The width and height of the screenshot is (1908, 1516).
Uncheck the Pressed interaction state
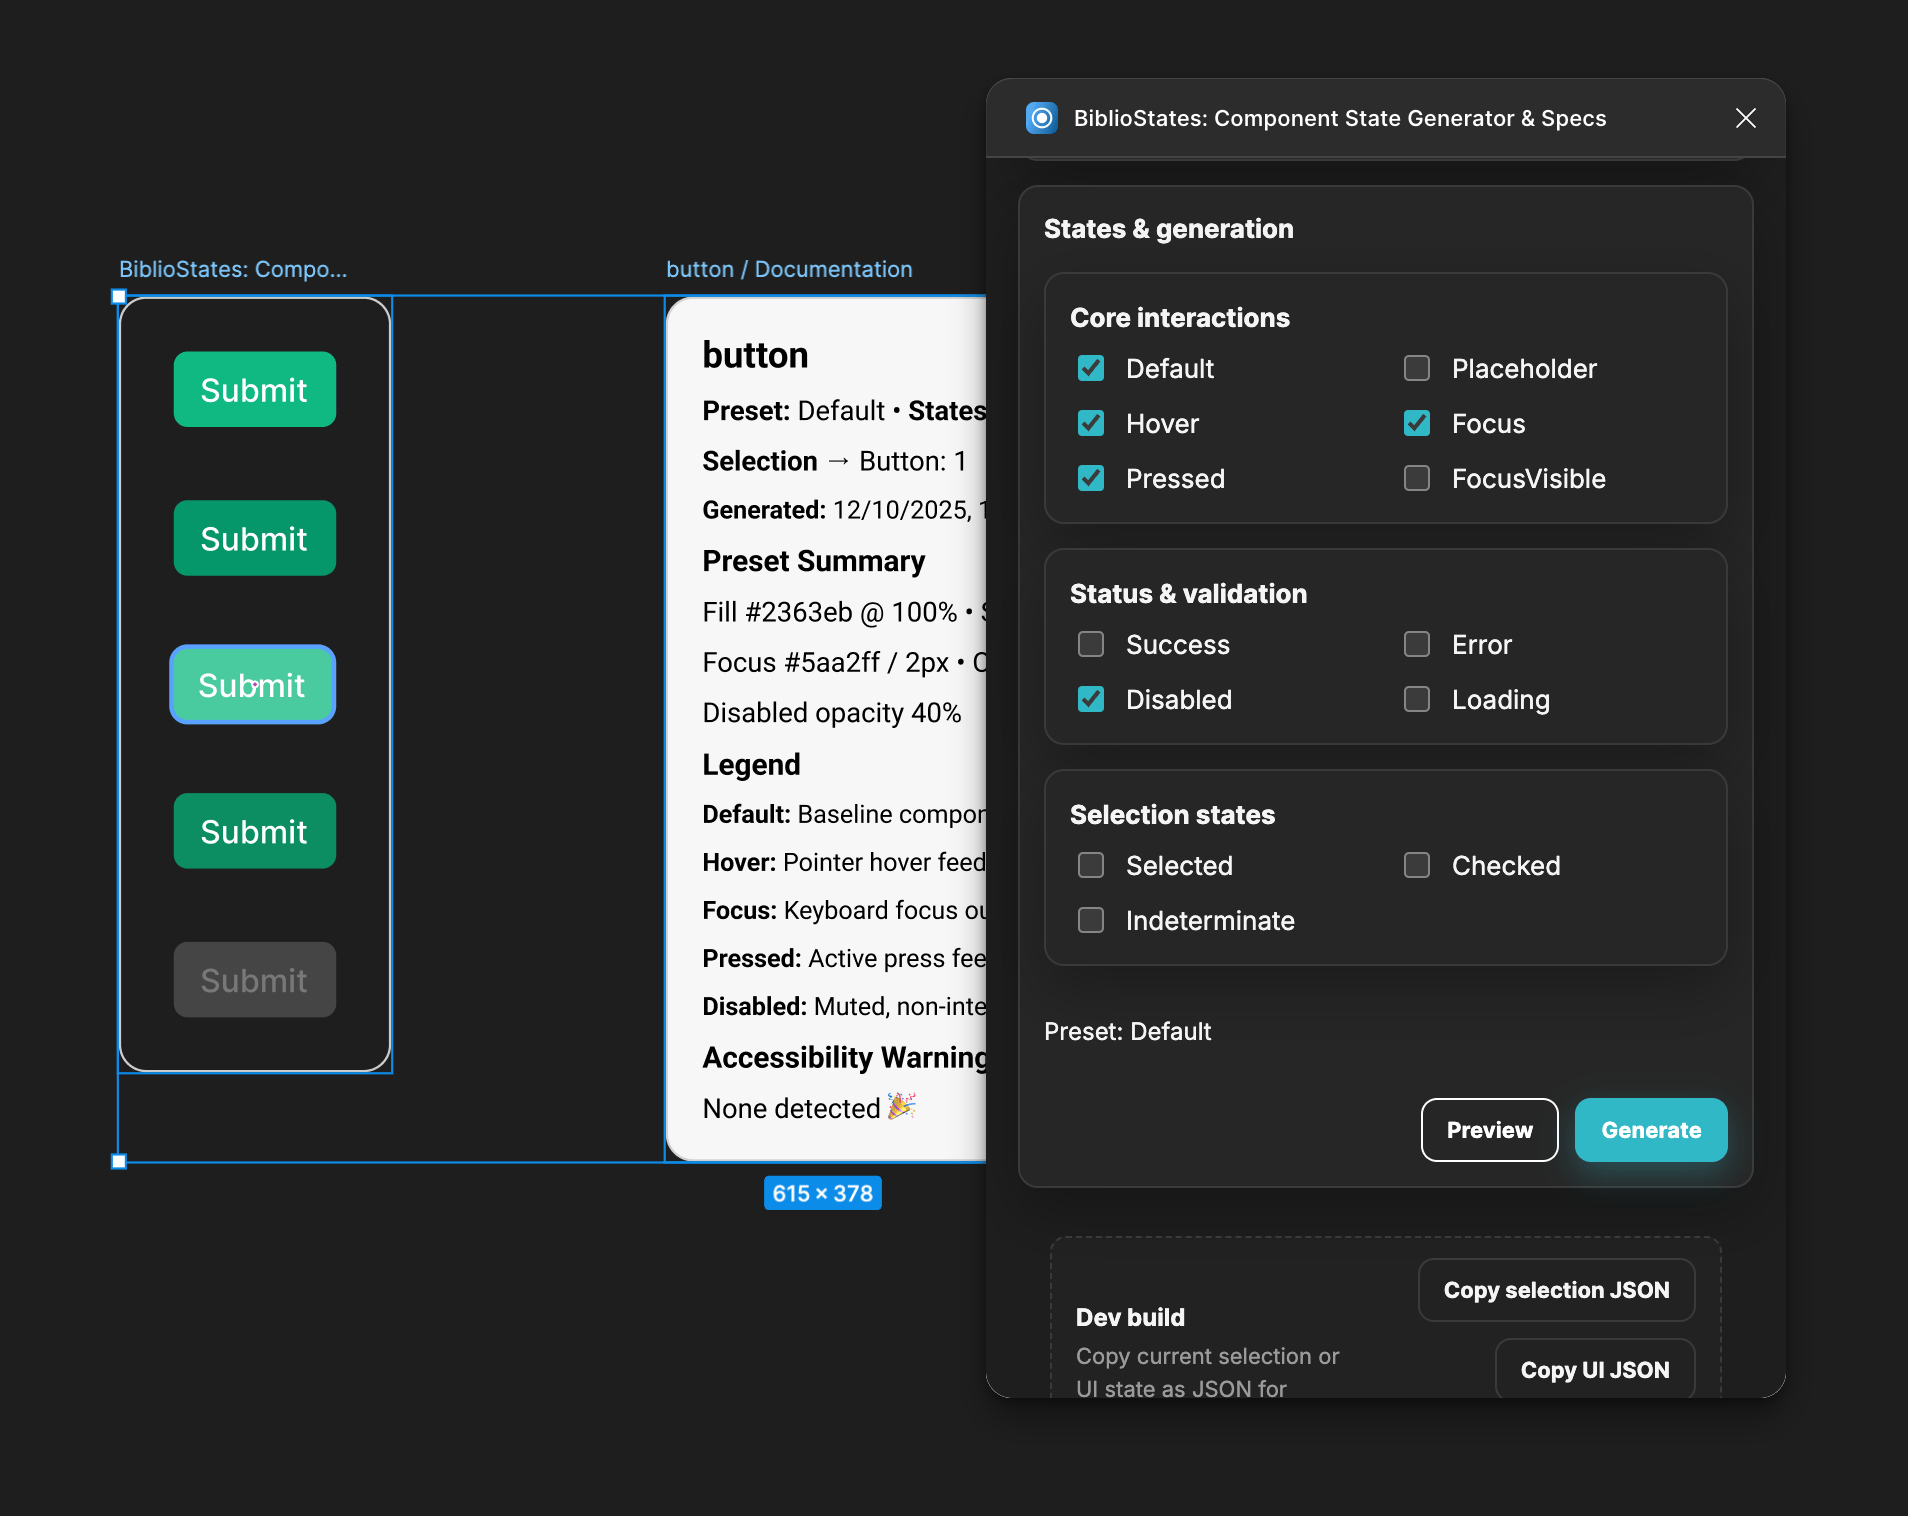click(x=1090, y=478)
